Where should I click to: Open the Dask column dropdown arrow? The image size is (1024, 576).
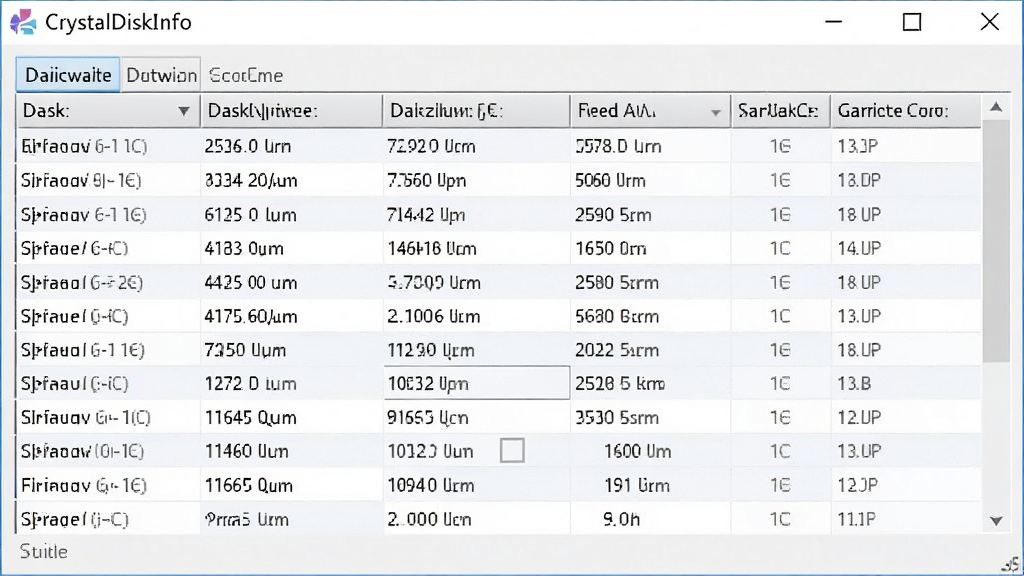pos(184,111)
